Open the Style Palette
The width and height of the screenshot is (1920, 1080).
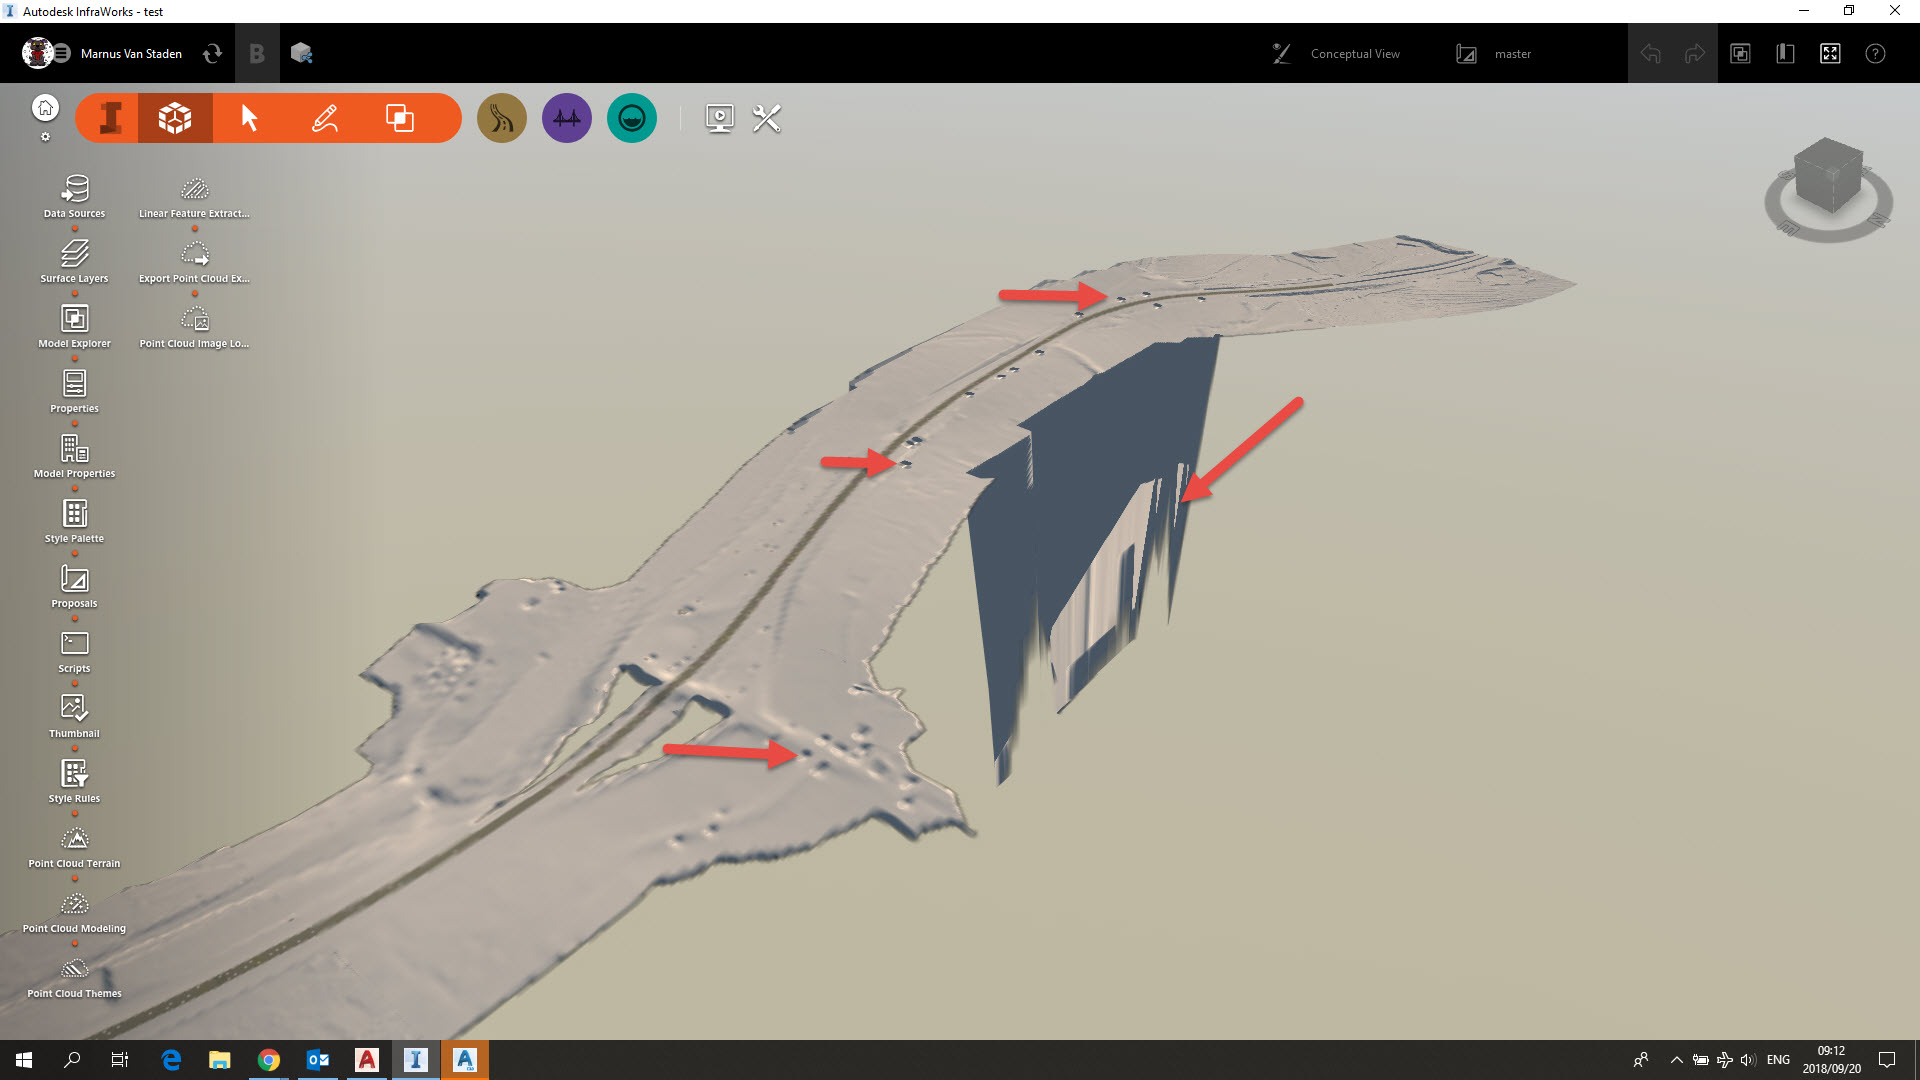pos(74,513)
